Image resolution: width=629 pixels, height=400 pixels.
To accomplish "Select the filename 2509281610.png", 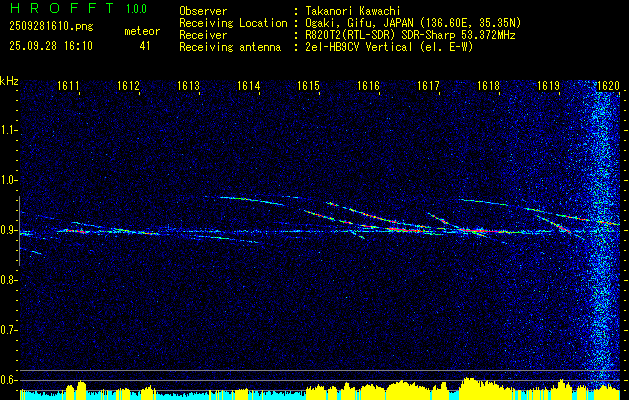I will (51, 26).
